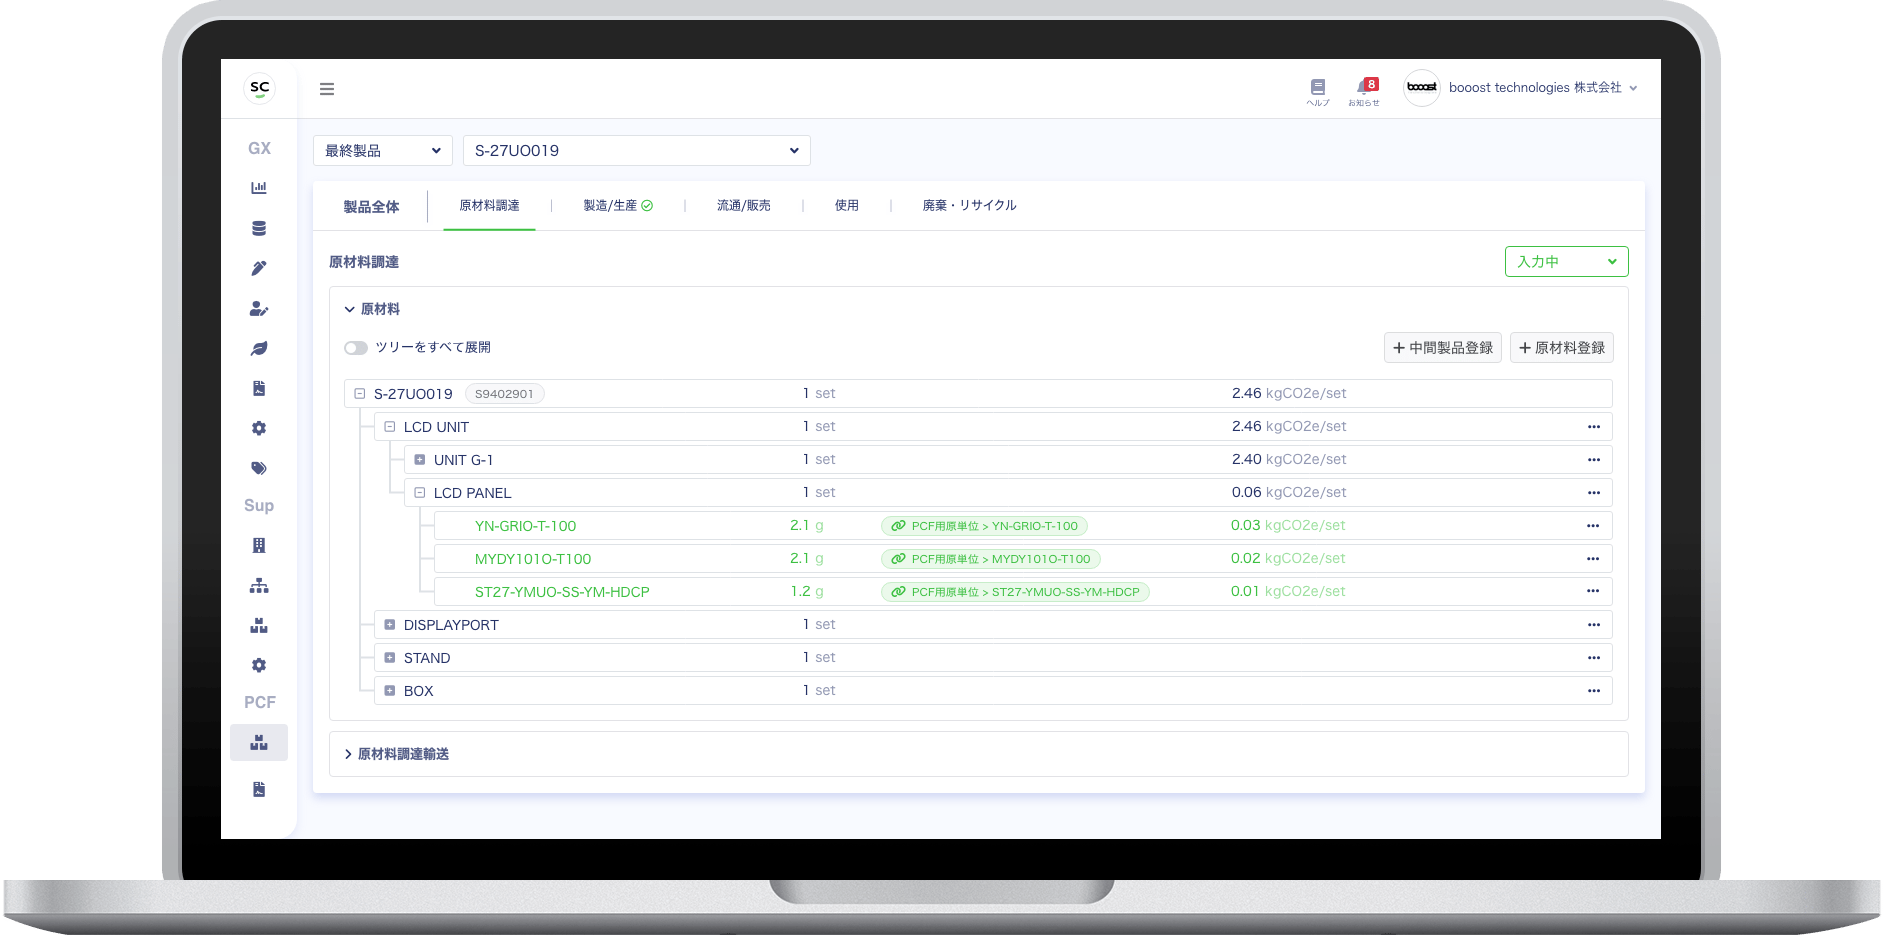Viewport: 1884px width, 935px height.
Task: Click the 中間製品登録 button
Action: click(1443, 348)
